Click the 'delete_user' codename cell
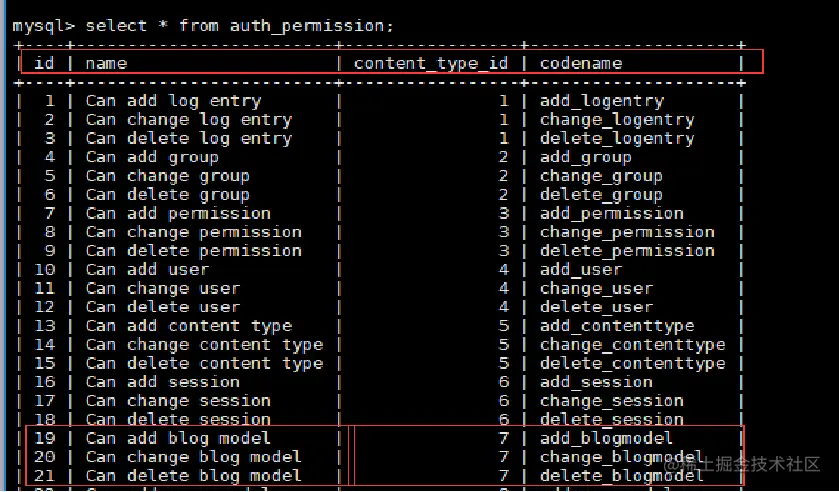839x492 pixels. (597, 307)
